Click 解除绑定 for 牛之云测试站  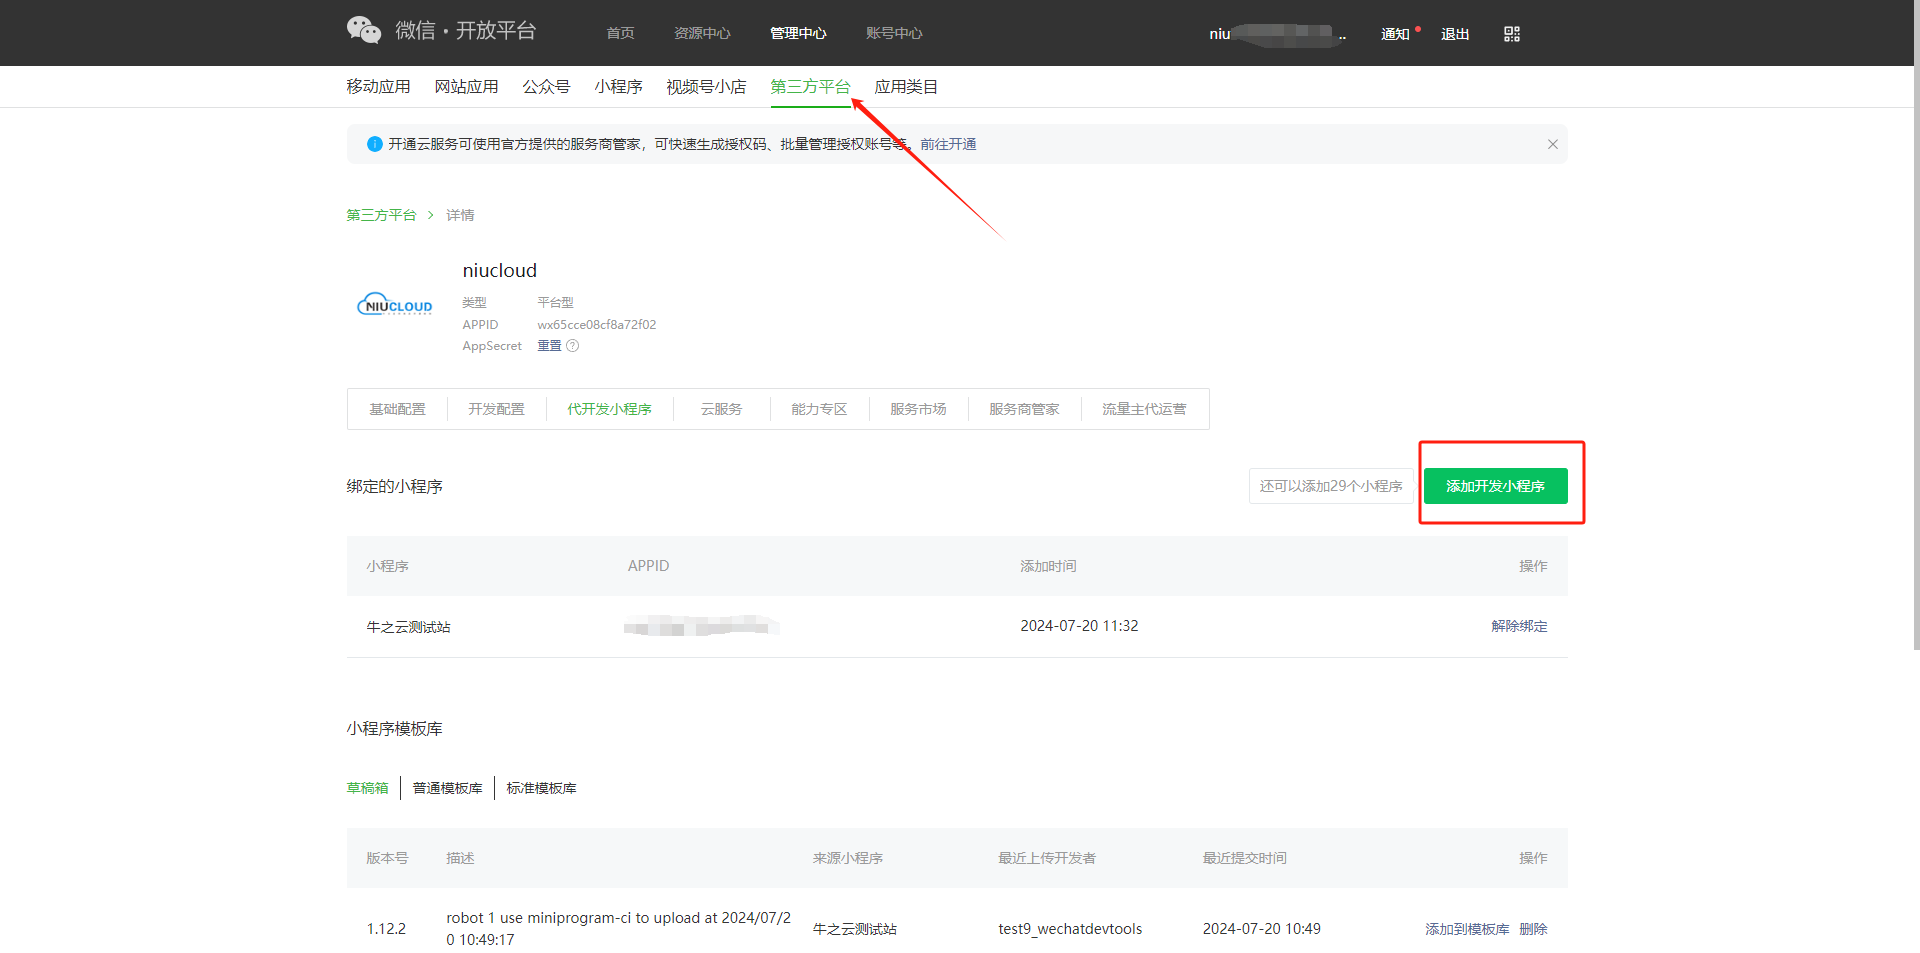point(1518,626)
